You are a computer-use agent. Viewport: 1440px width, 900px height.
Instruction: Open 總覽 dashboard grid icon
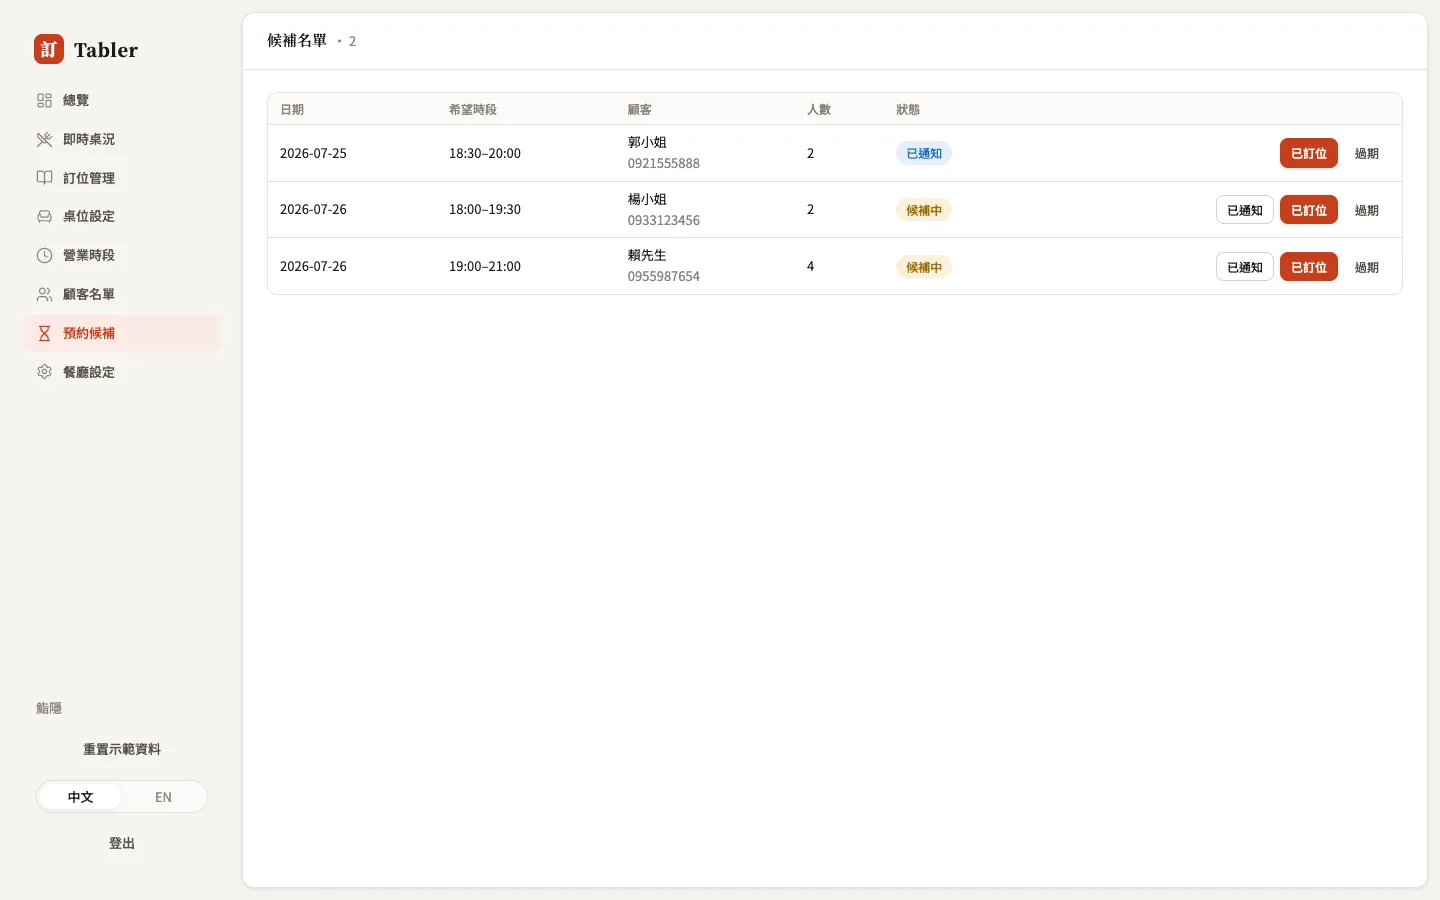click(44, 100)
